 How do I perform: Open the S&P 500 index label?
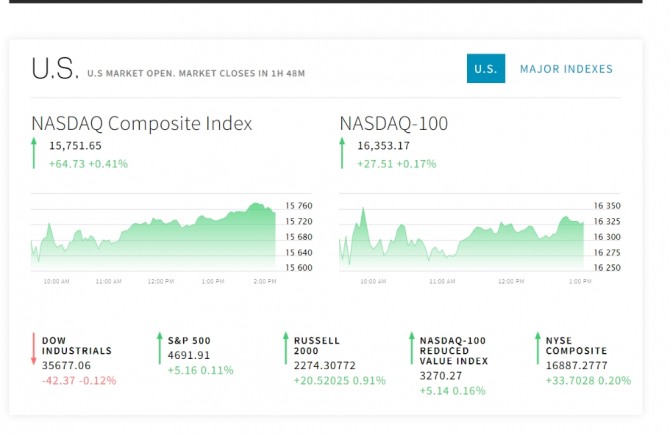tap(188, 340)
